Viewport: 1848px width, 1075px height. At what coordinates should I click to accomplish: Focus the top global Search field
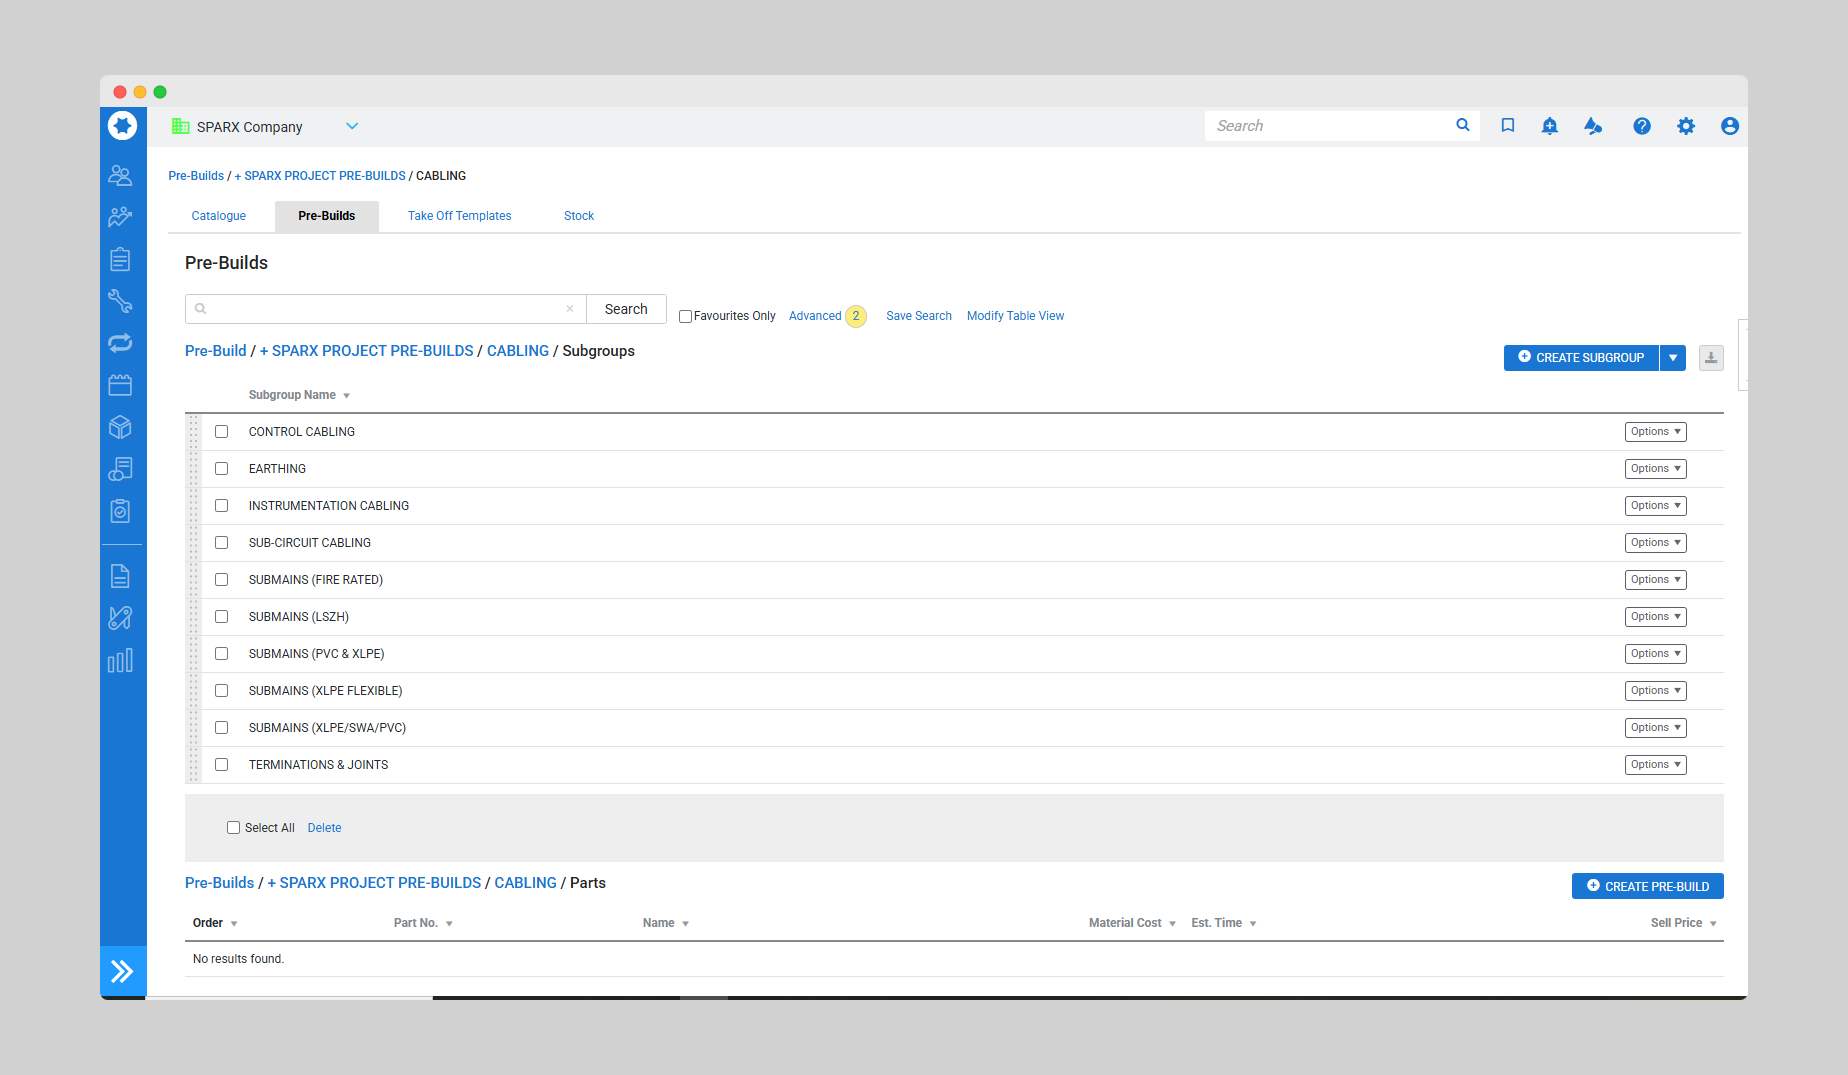point(1330,126)
